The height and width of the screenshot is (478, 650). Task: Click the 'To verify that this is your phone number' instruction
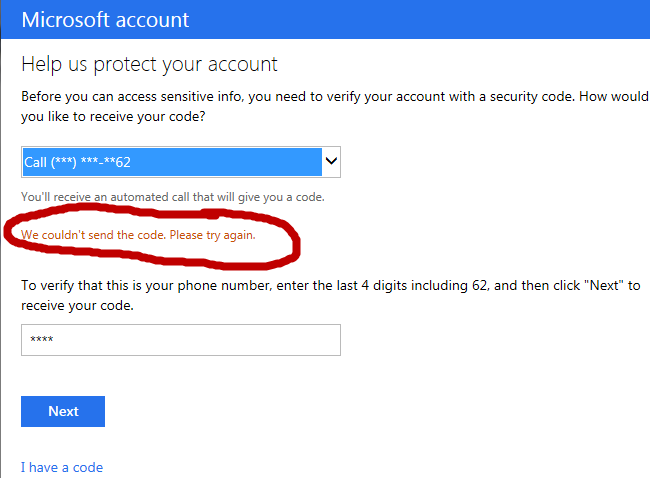click(250, 285)
